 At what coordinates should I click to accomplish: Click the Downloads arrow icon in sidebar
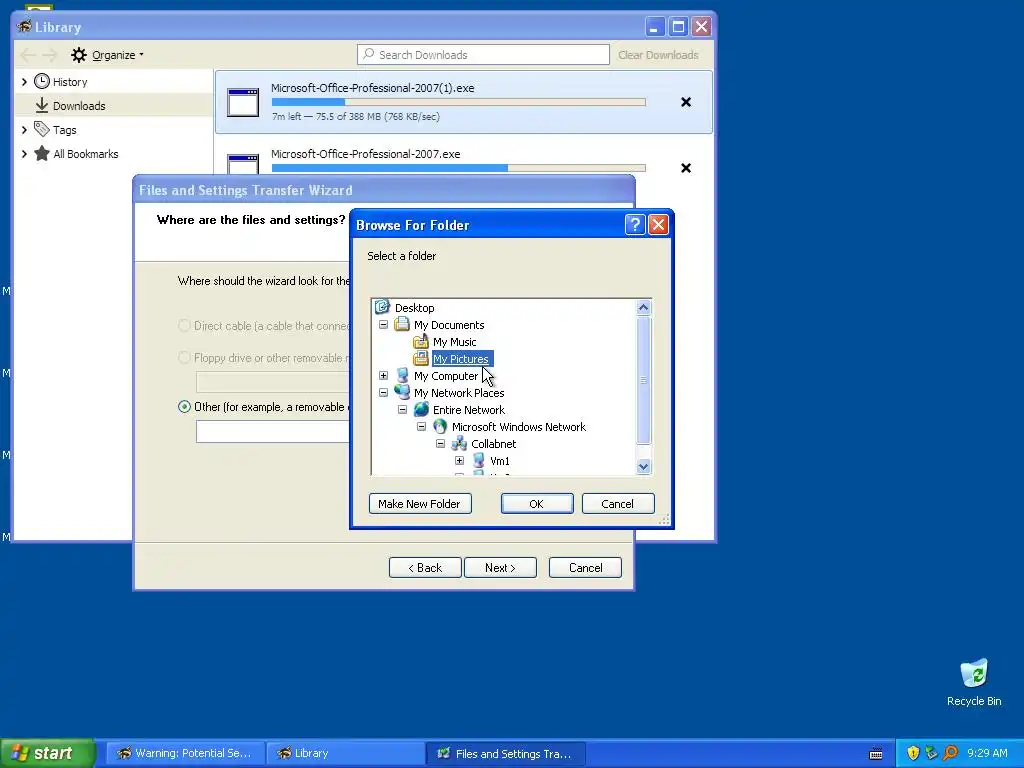[42, 105]
